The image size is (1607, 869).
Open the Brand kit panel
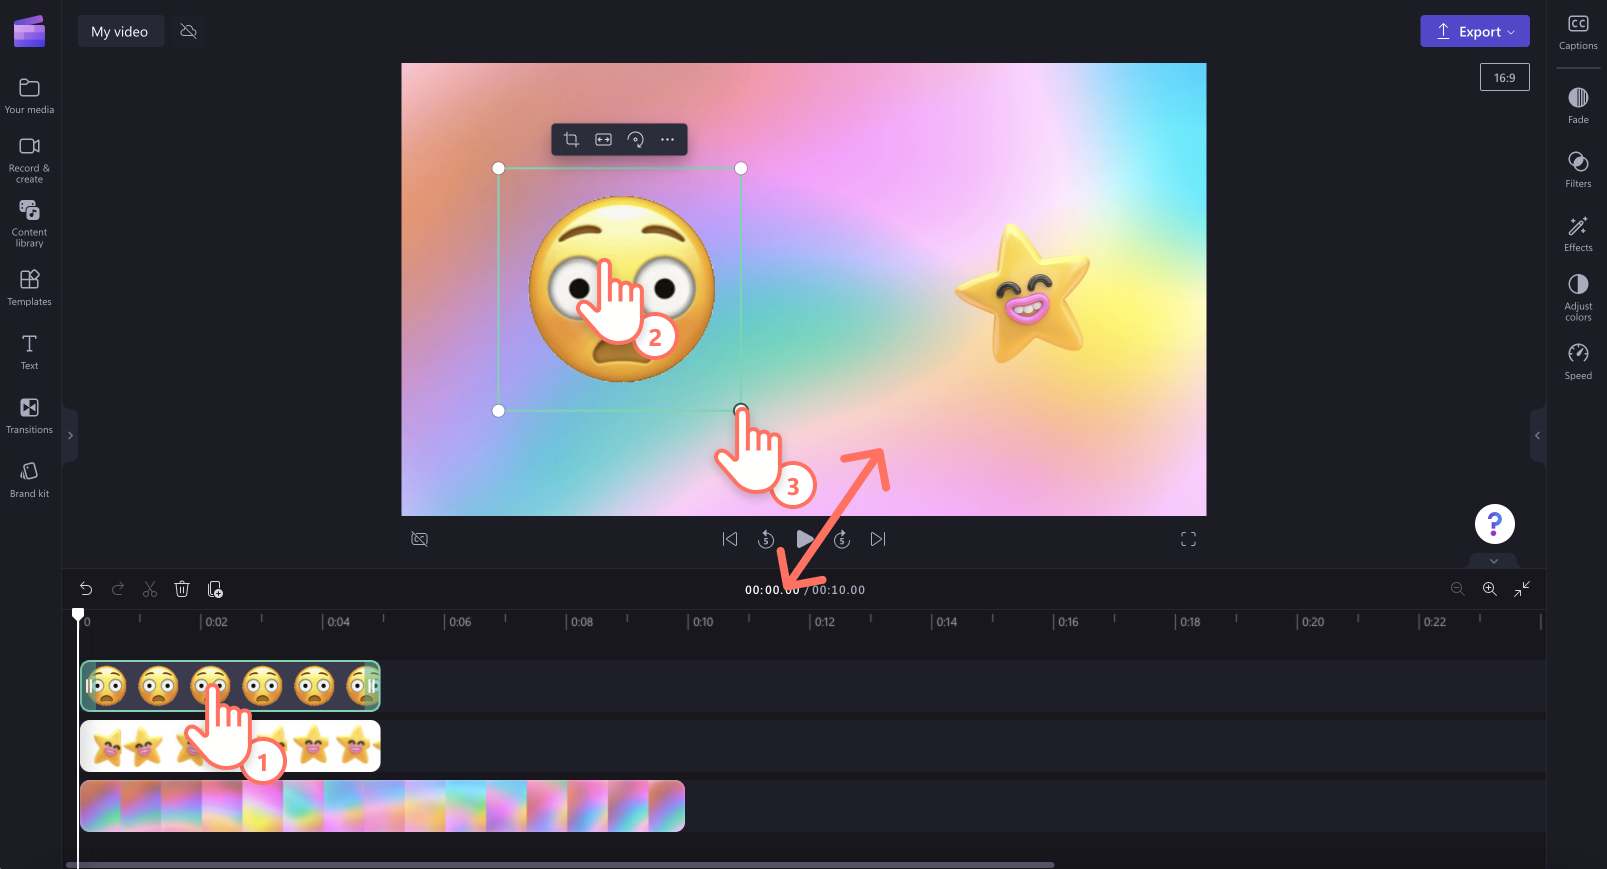29,479
